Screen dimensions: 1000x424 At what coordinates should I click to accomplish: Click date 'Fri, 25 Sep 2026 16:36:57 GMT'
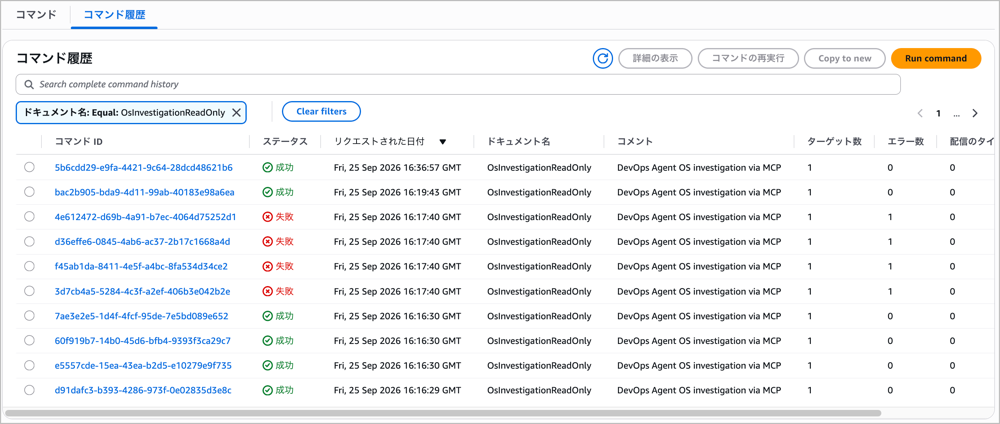(x=397, y=168)
